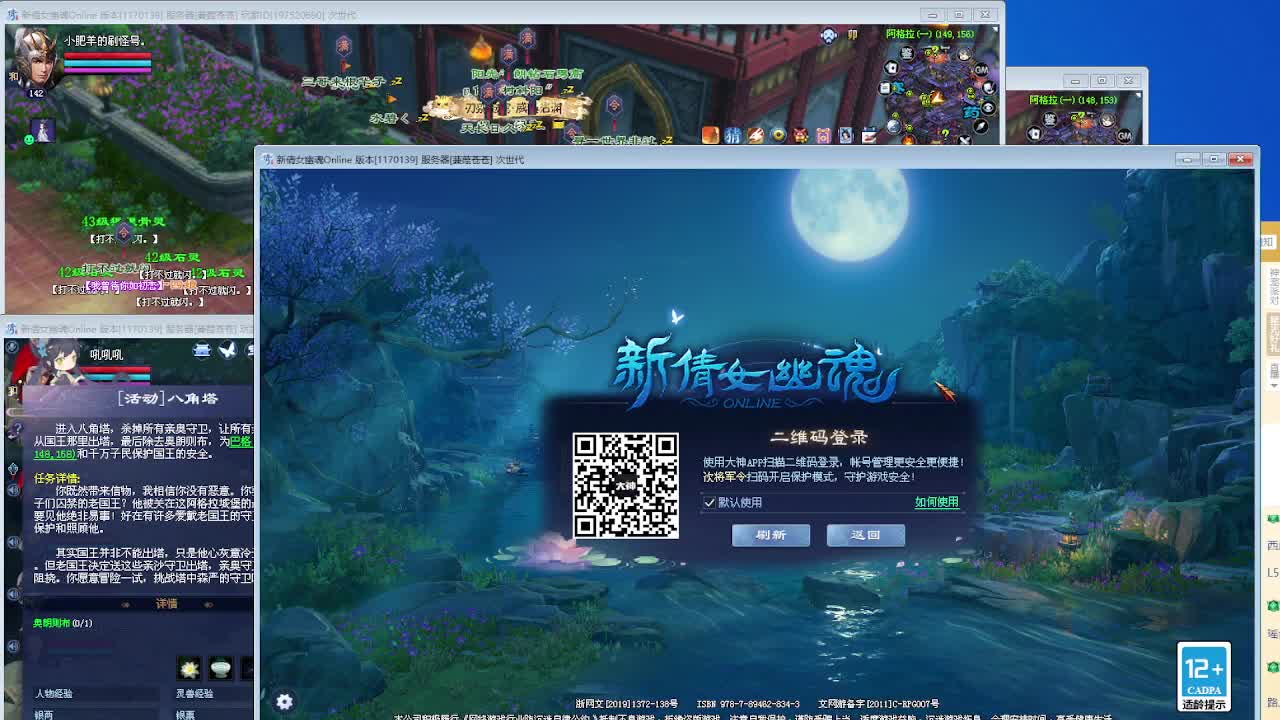The image size is (1280, 720).
Task: Click the 二维码登录 login title
Action: (x=818, y=437)
